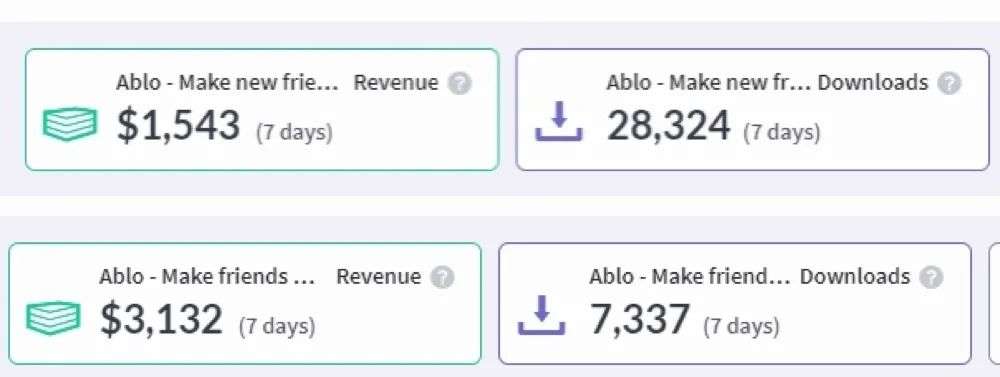This screenshot has height=377, width=1000.
Task: Click the purple download arrow icon beside 28,324
Action: (559, 122)
